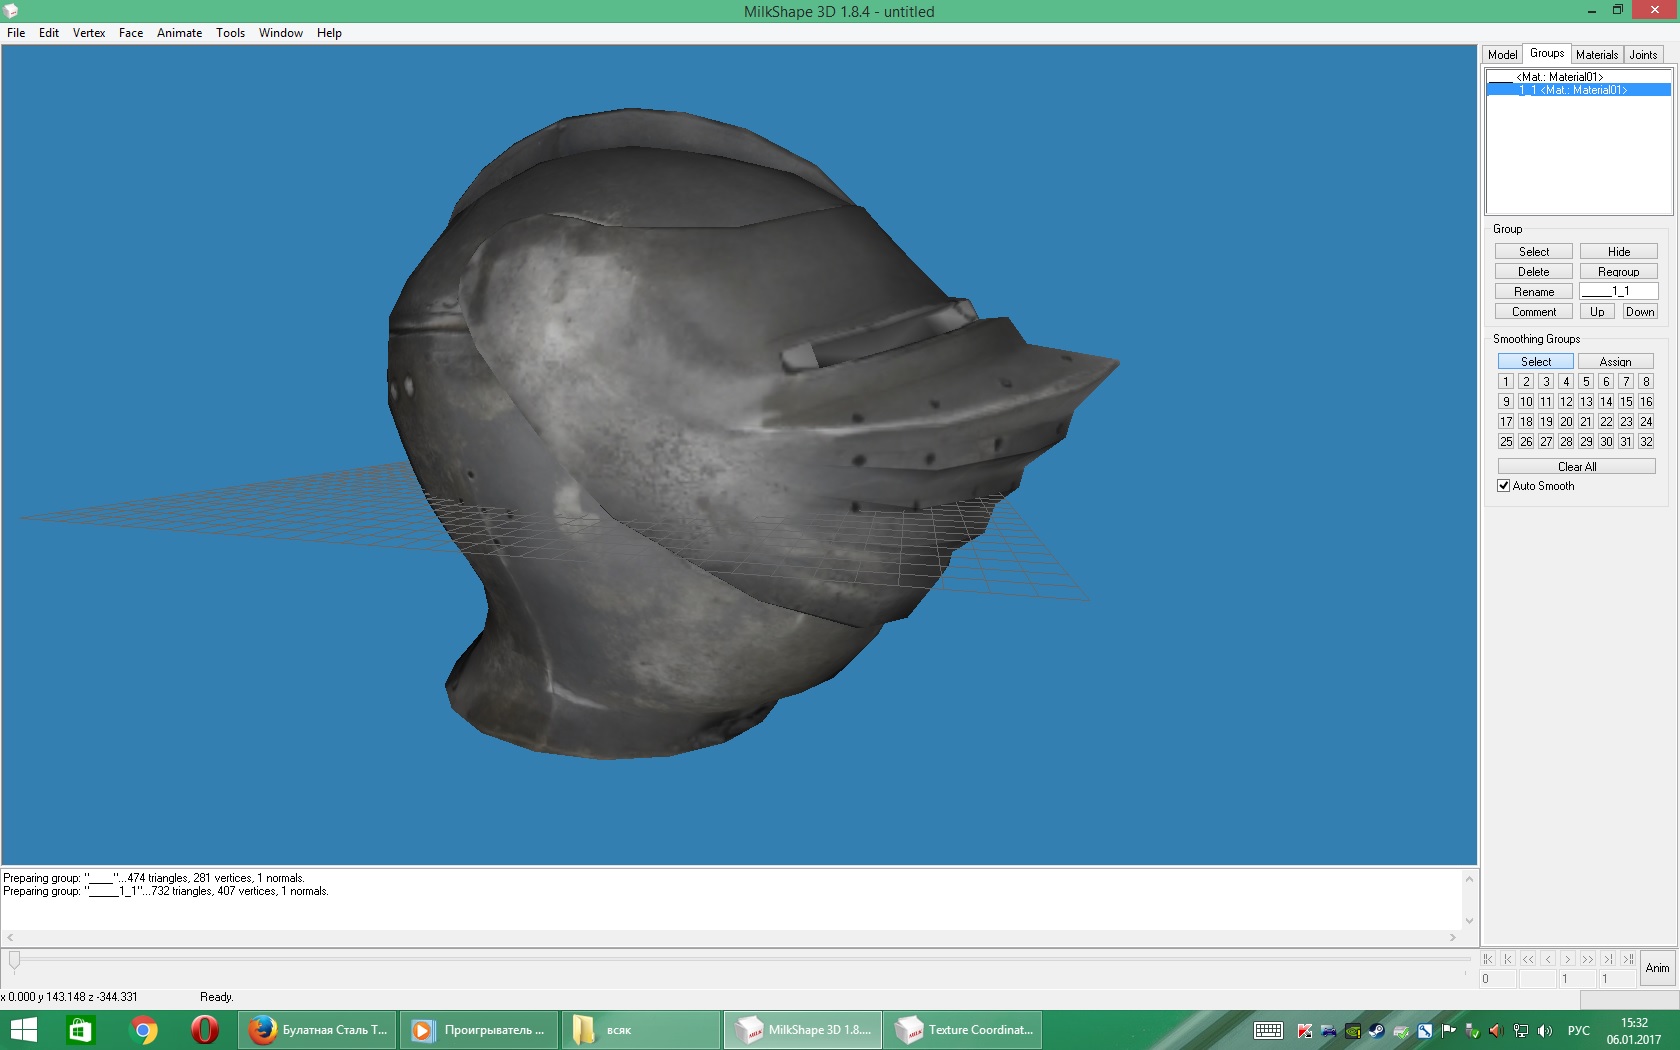Viewport: 1680px width, 1050px height.
Task: Open the File menu
Action: [16, 33]
